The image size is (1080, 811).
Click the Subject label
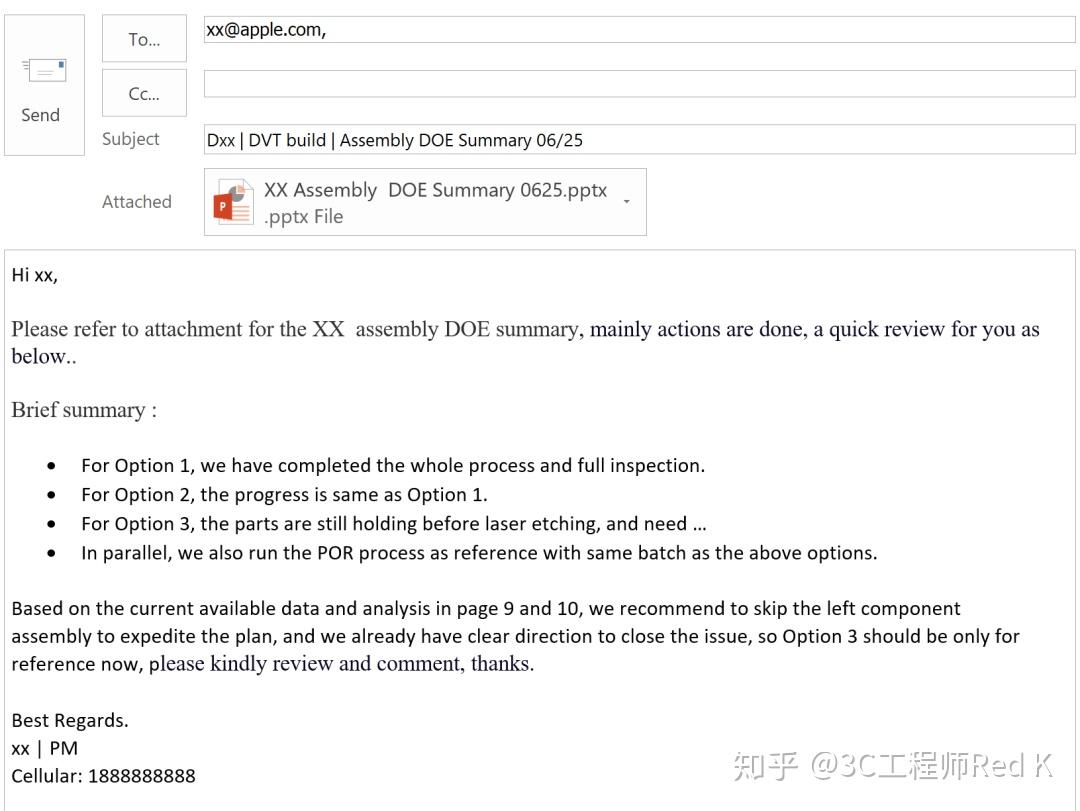point(131,139)
